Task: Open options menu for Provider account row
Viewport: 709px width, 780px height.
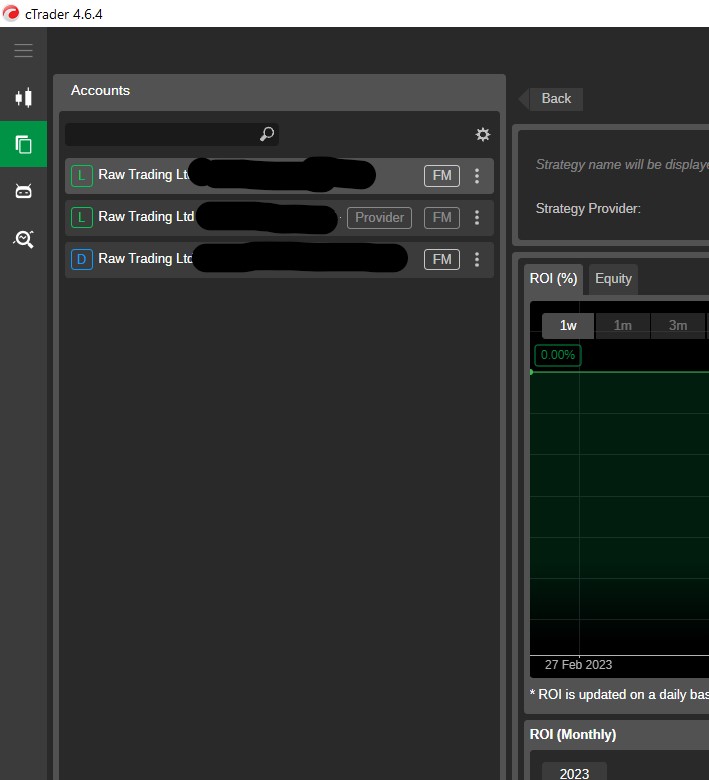Action: (x=477, y=217)
